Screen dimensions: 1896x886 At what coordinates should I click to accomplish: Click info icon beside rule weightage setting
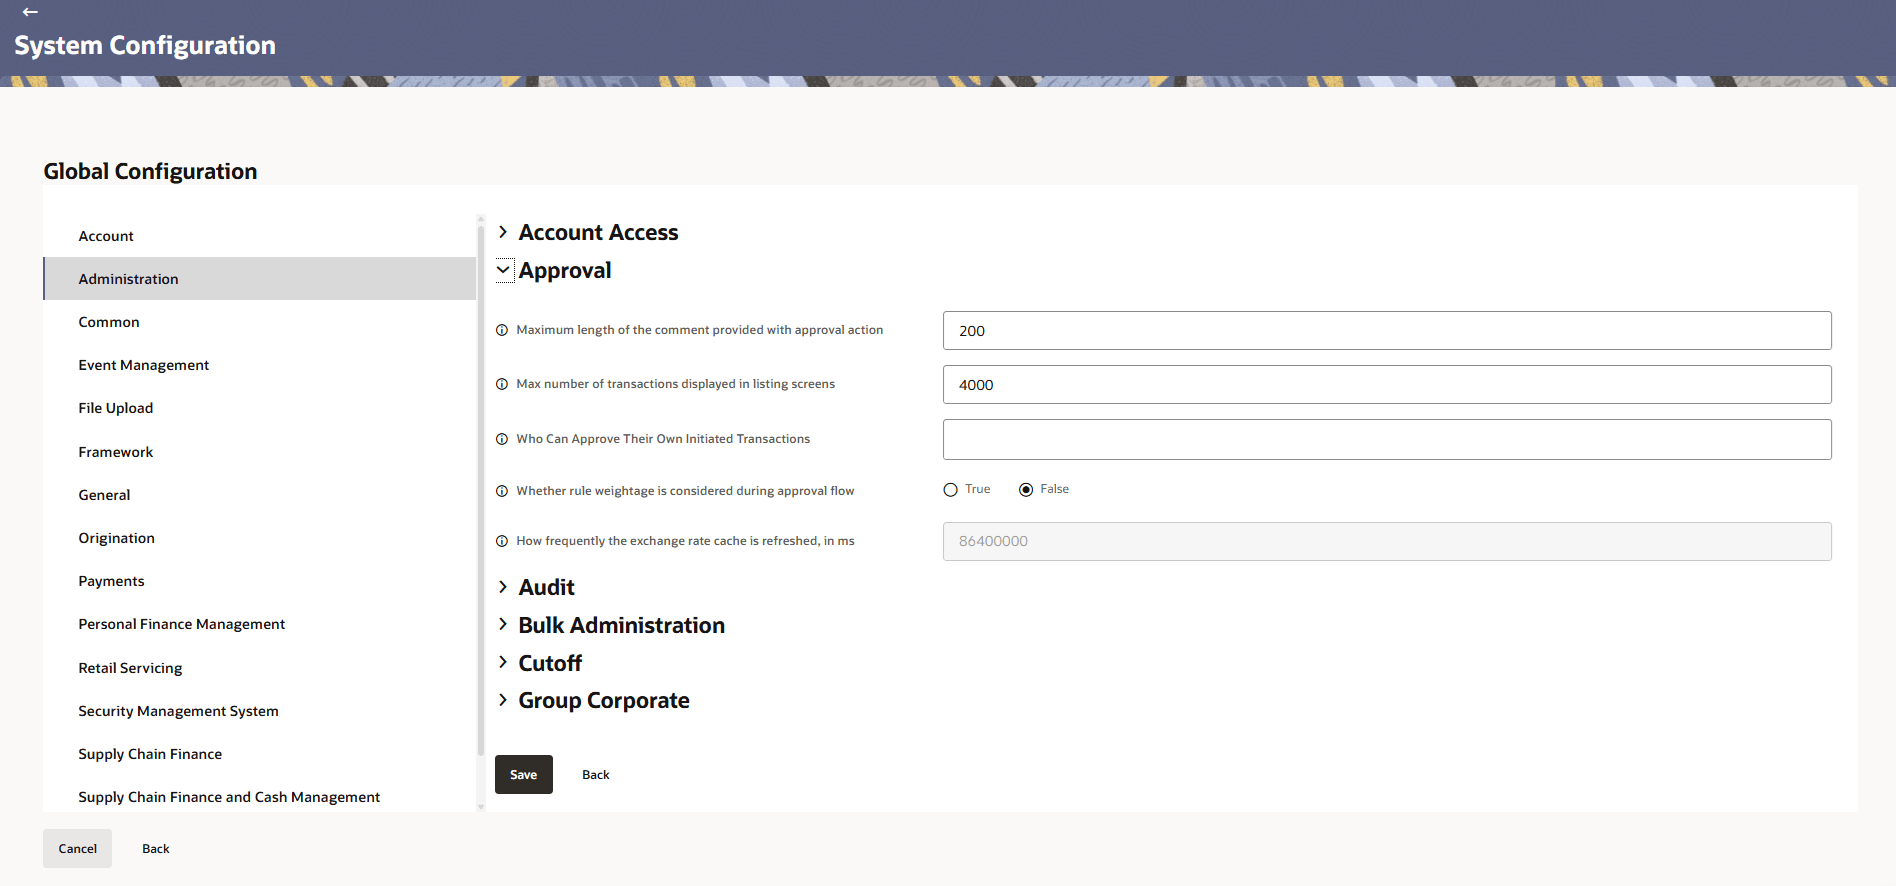coord(502,491)
